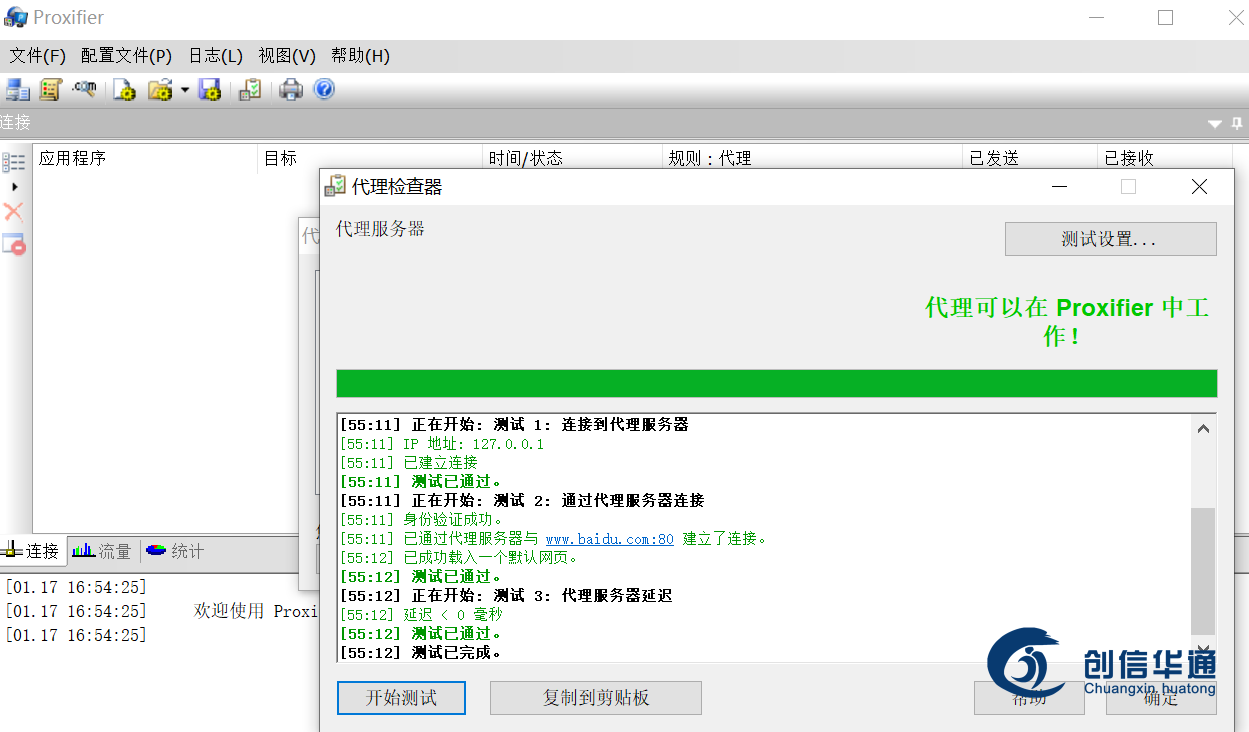
Task: Open the .com Name Resolution icon
Action: [x=84, y=89]
